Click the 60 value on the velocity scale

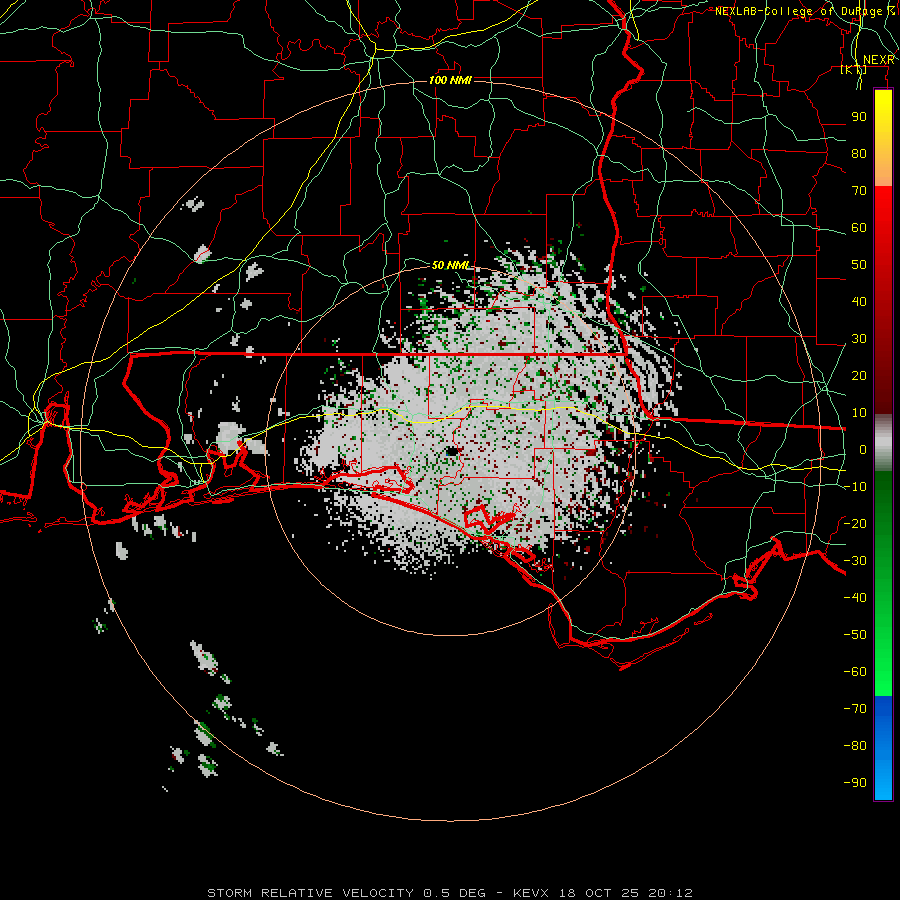[859, 227]
